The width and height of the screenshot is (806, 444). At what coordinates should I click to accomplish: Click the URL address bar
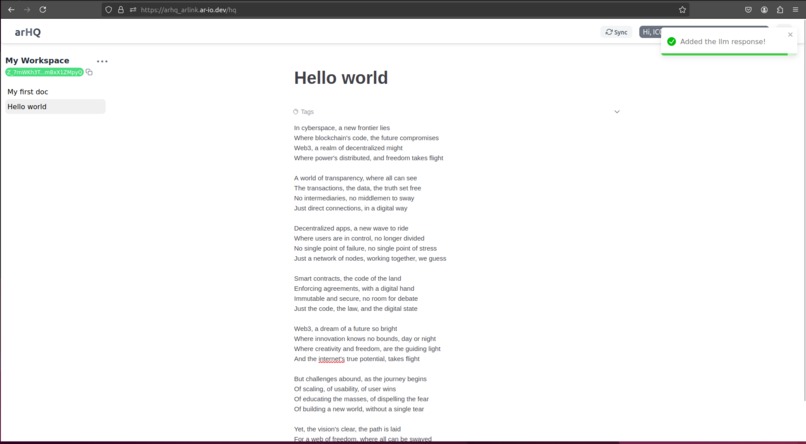point(396,9)
